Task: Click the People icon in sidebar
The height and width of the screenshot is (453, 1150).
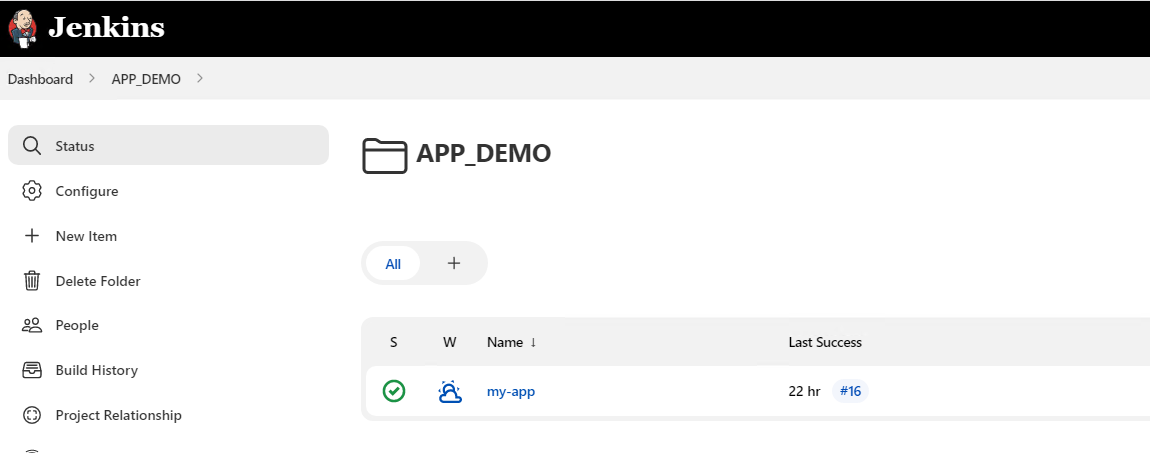Action: click(x=32, y=325)
